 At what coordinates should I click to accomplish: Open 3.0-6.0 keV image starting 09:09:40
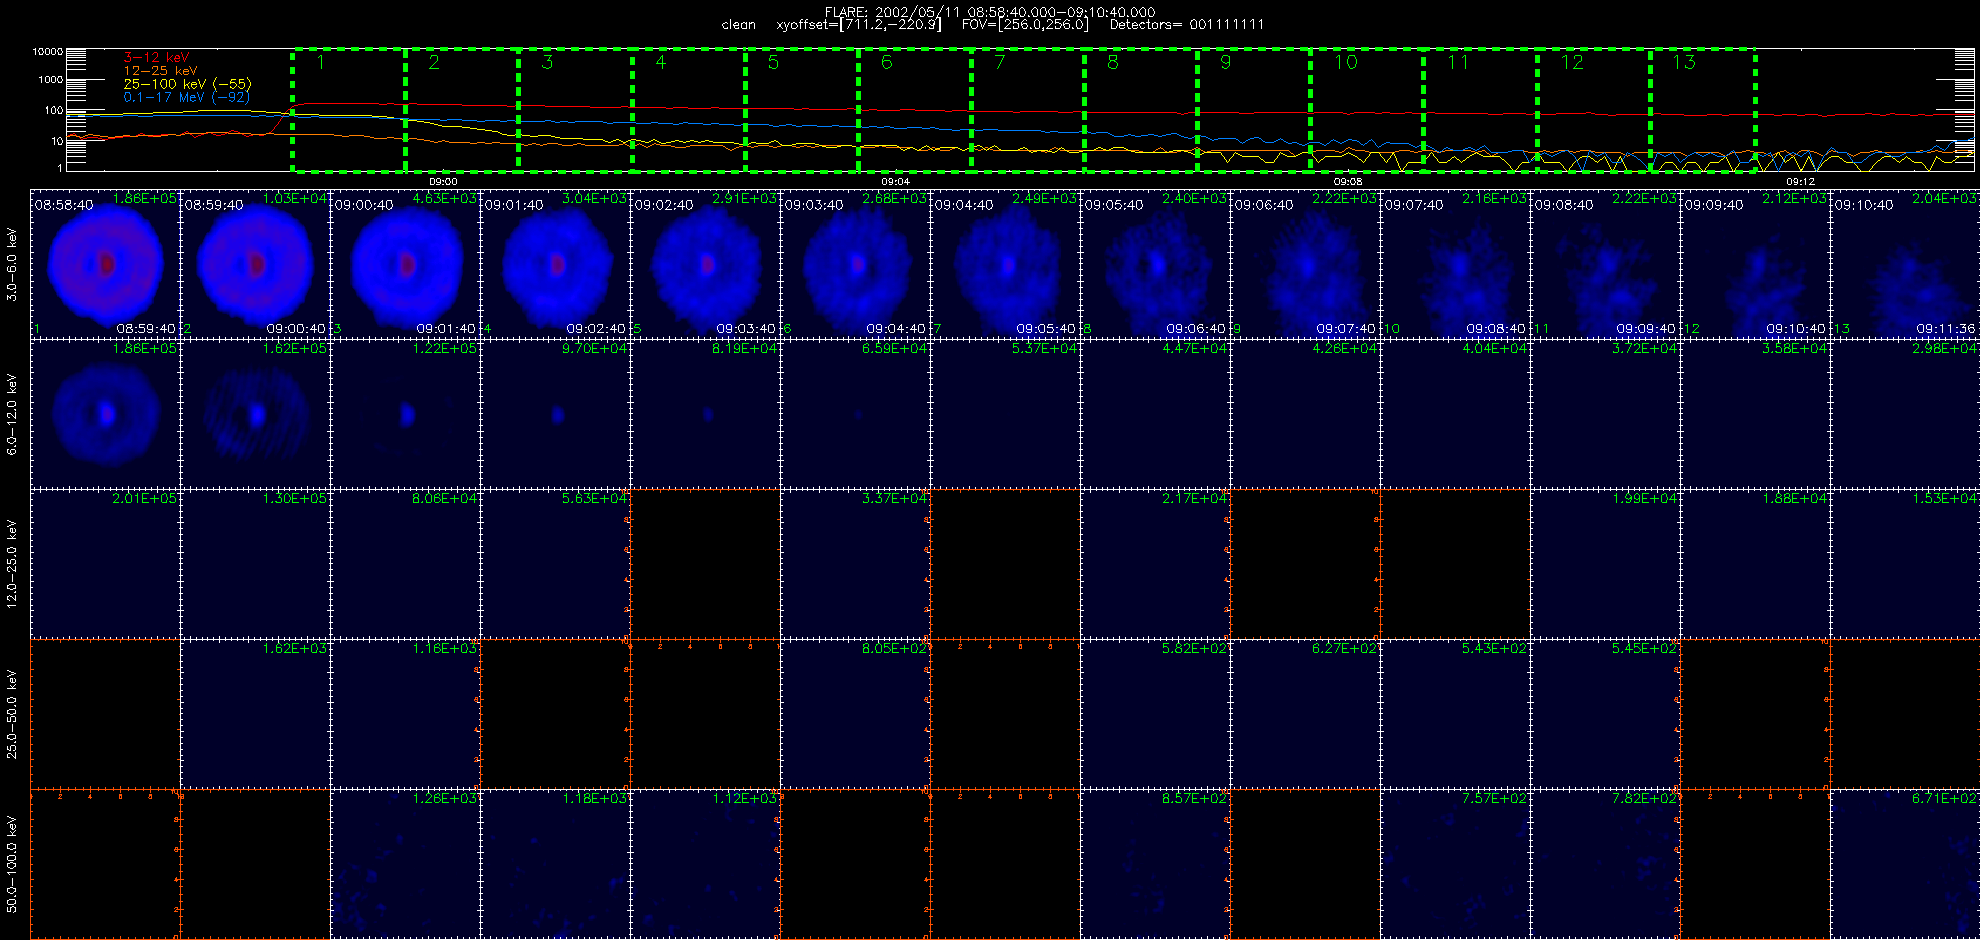(x=1756, y=264)
